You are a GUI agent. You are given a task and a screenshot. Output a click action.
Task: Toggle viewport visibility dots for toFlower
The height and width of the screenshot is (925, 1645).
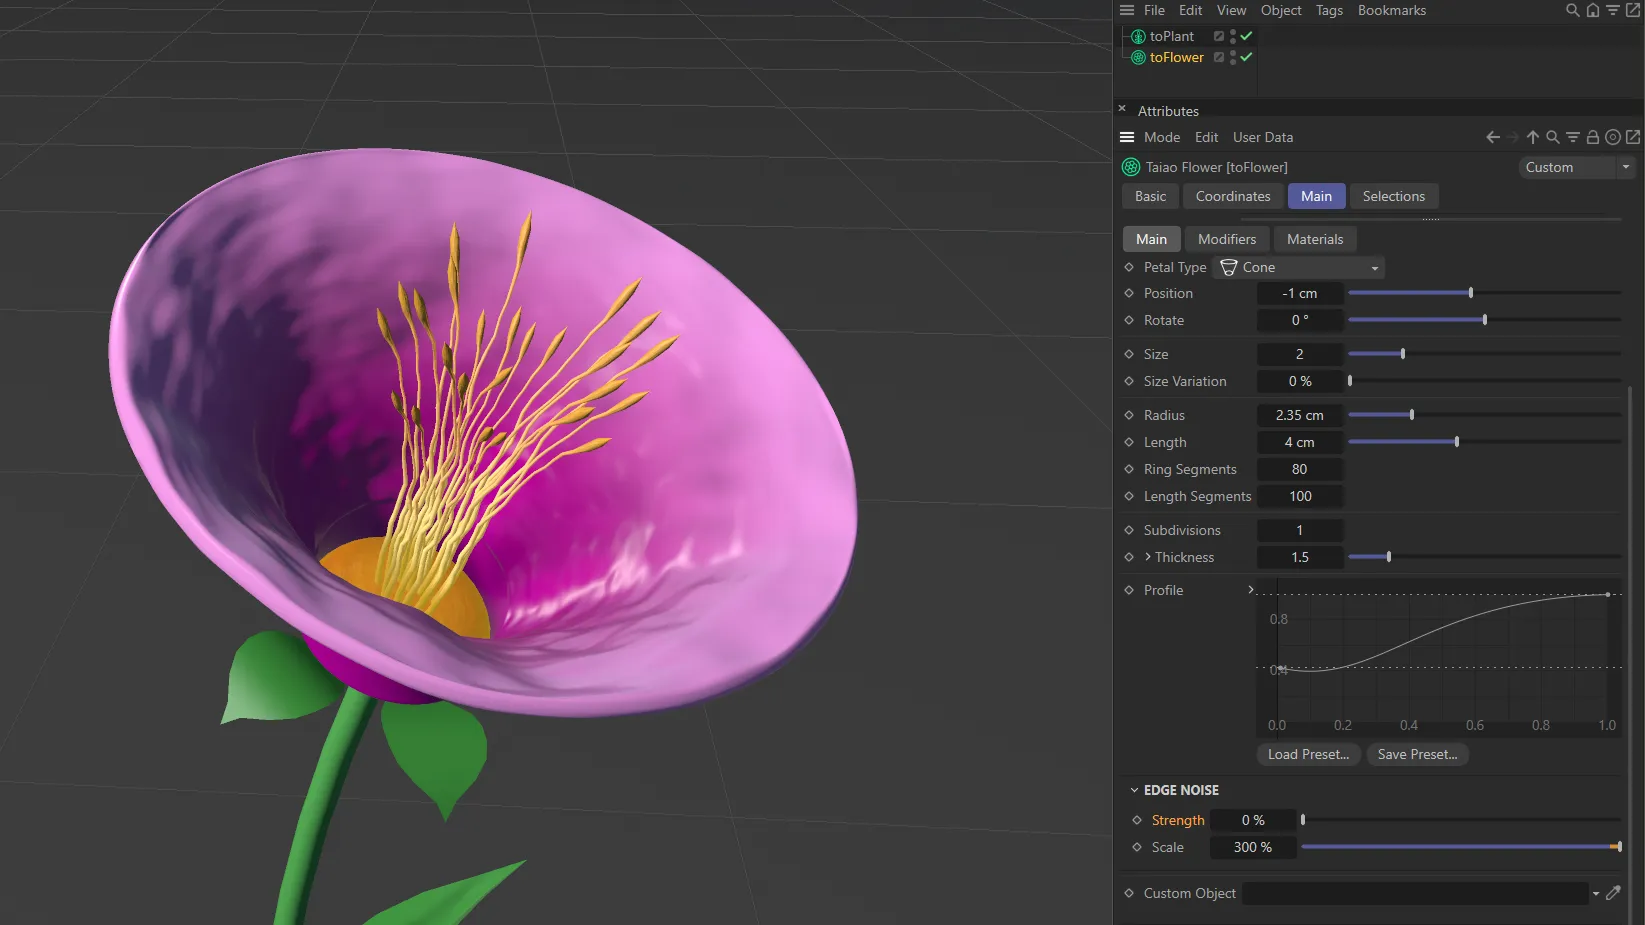point(1231,57)
